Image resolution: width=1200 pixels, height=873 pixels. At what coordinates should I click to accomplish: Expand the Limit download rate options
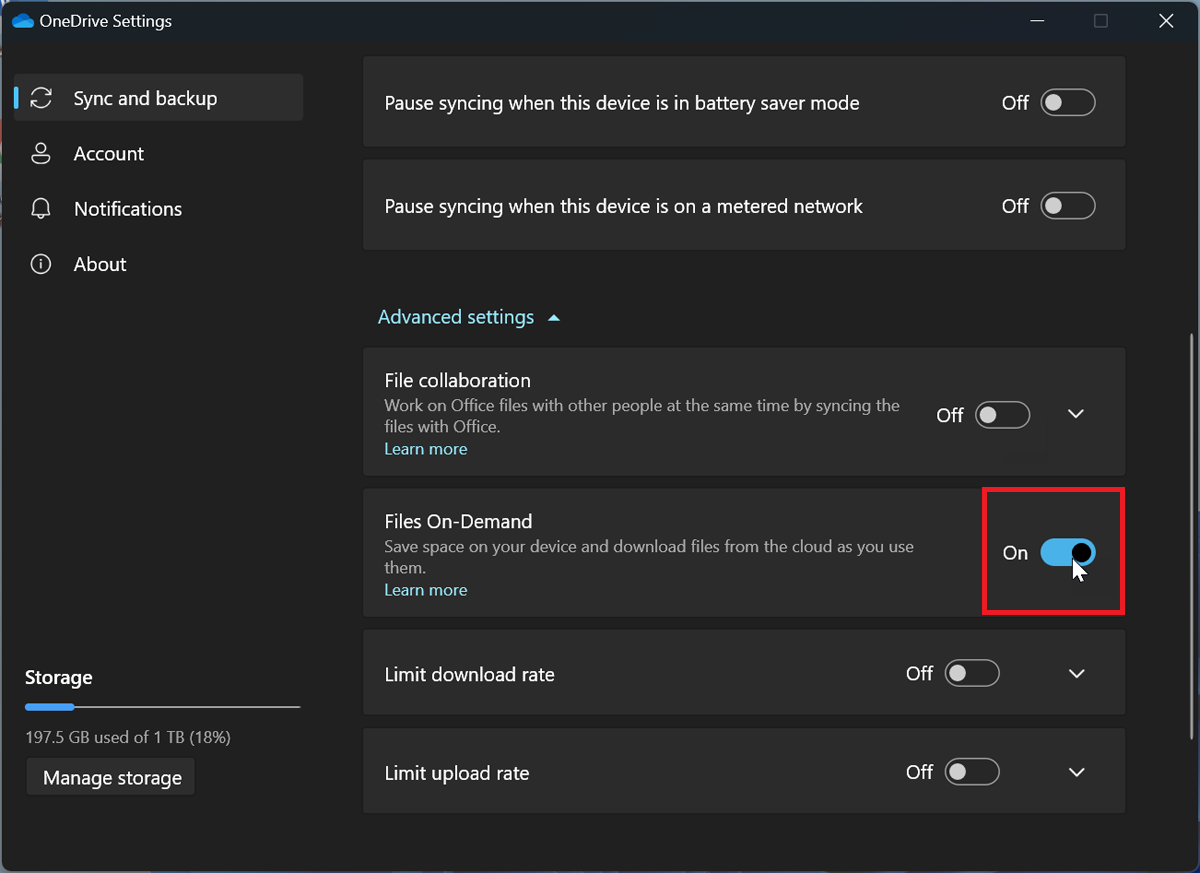(x=1077, y=673)
